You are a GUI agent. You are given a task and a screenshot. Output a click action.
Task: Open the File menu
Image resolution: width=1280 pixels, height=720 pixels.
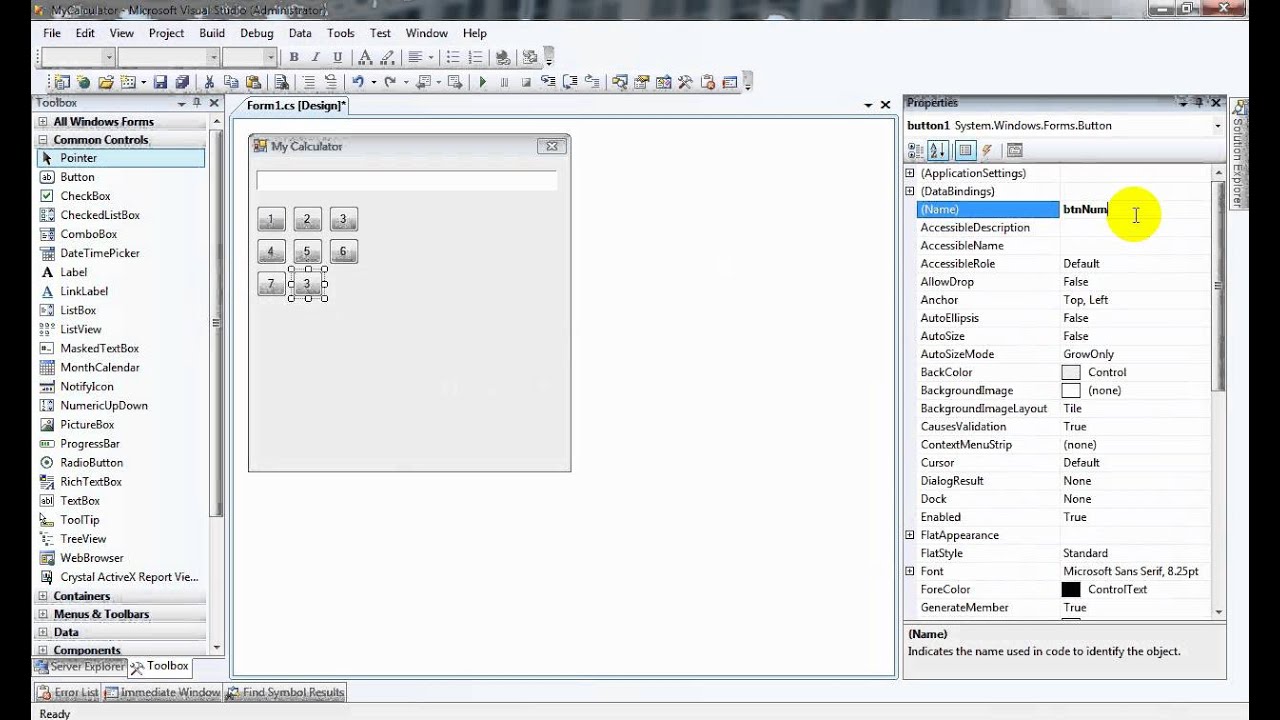pyautogui.click(x=52, y=33)
